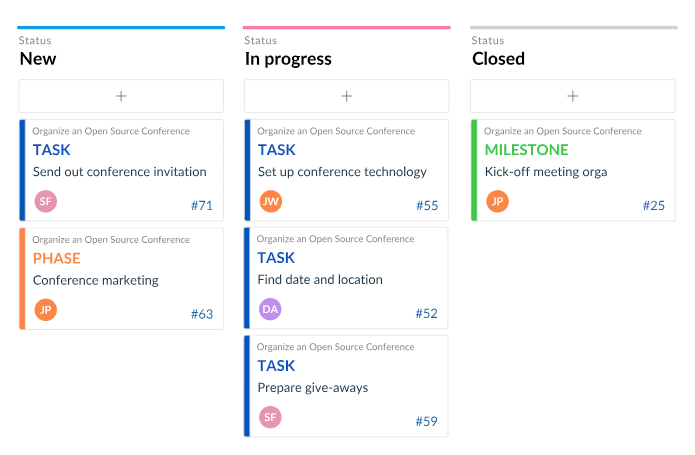Screen dimensions: 695x455
Task: Click the Closed column title
Action: pos(498,59)
